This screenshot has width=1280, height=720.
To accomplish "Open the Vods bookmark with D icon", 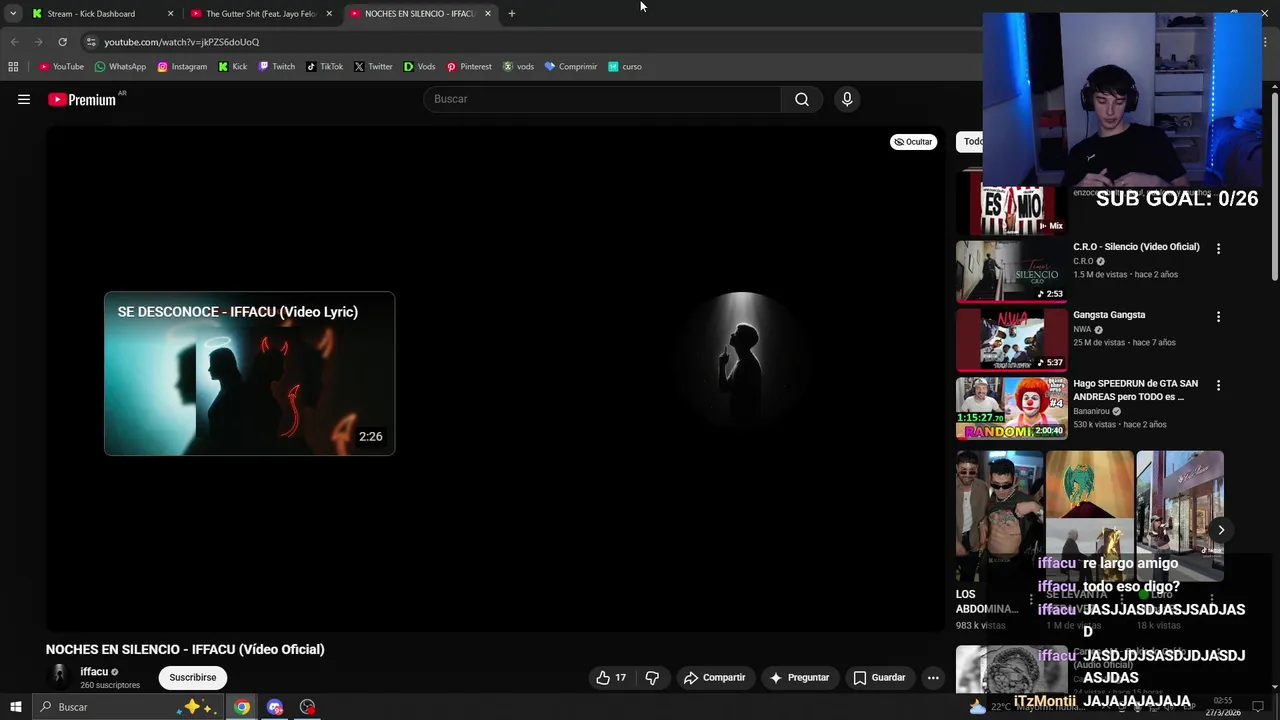I will [419, 67].
